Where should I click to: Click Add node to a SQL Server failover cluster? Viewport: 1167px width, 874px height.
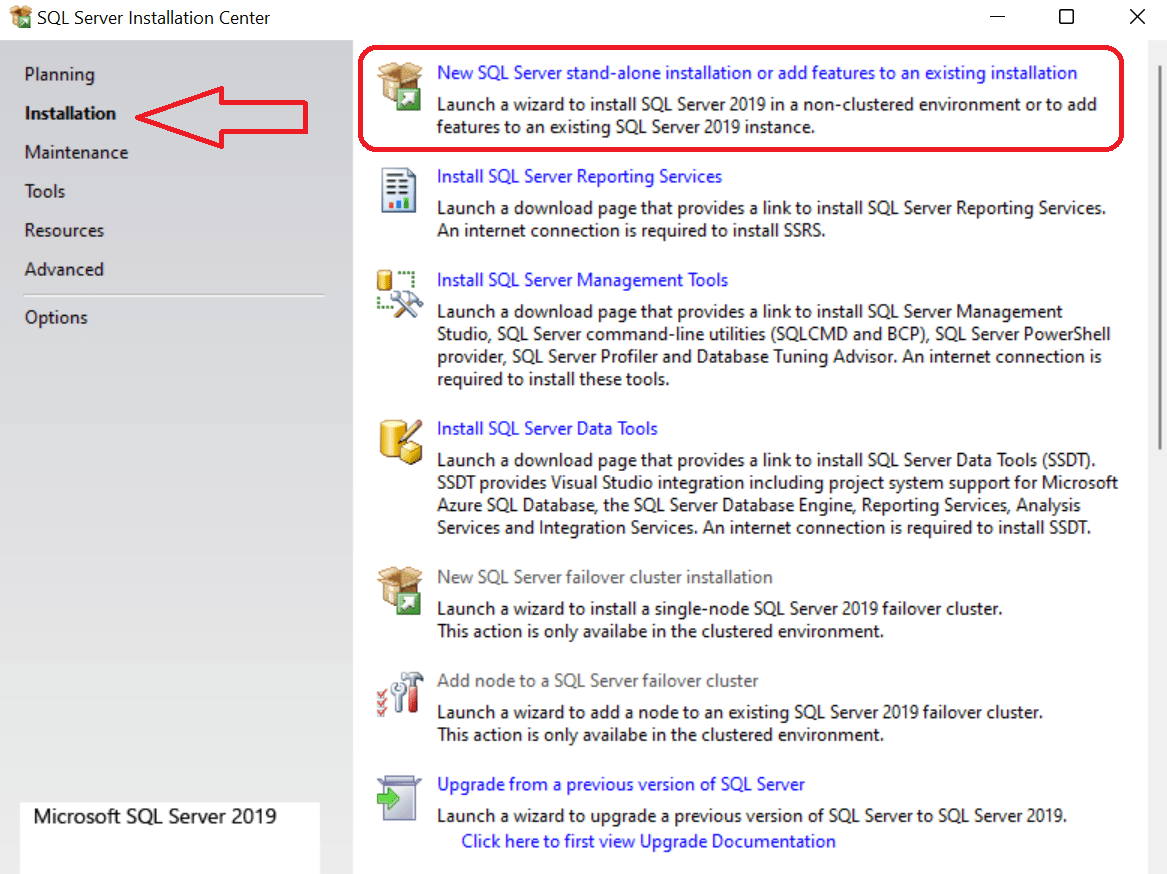tap(598, 680)
